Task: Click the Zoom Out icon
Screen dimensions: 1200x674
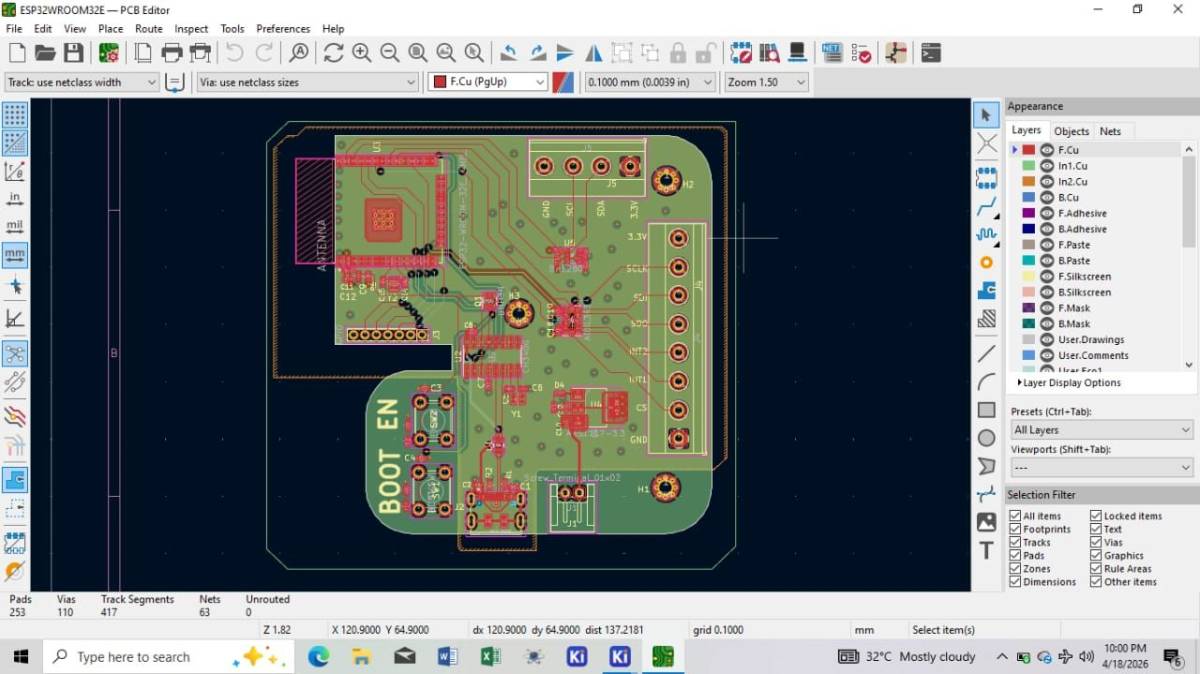Action: coord(389,52)
